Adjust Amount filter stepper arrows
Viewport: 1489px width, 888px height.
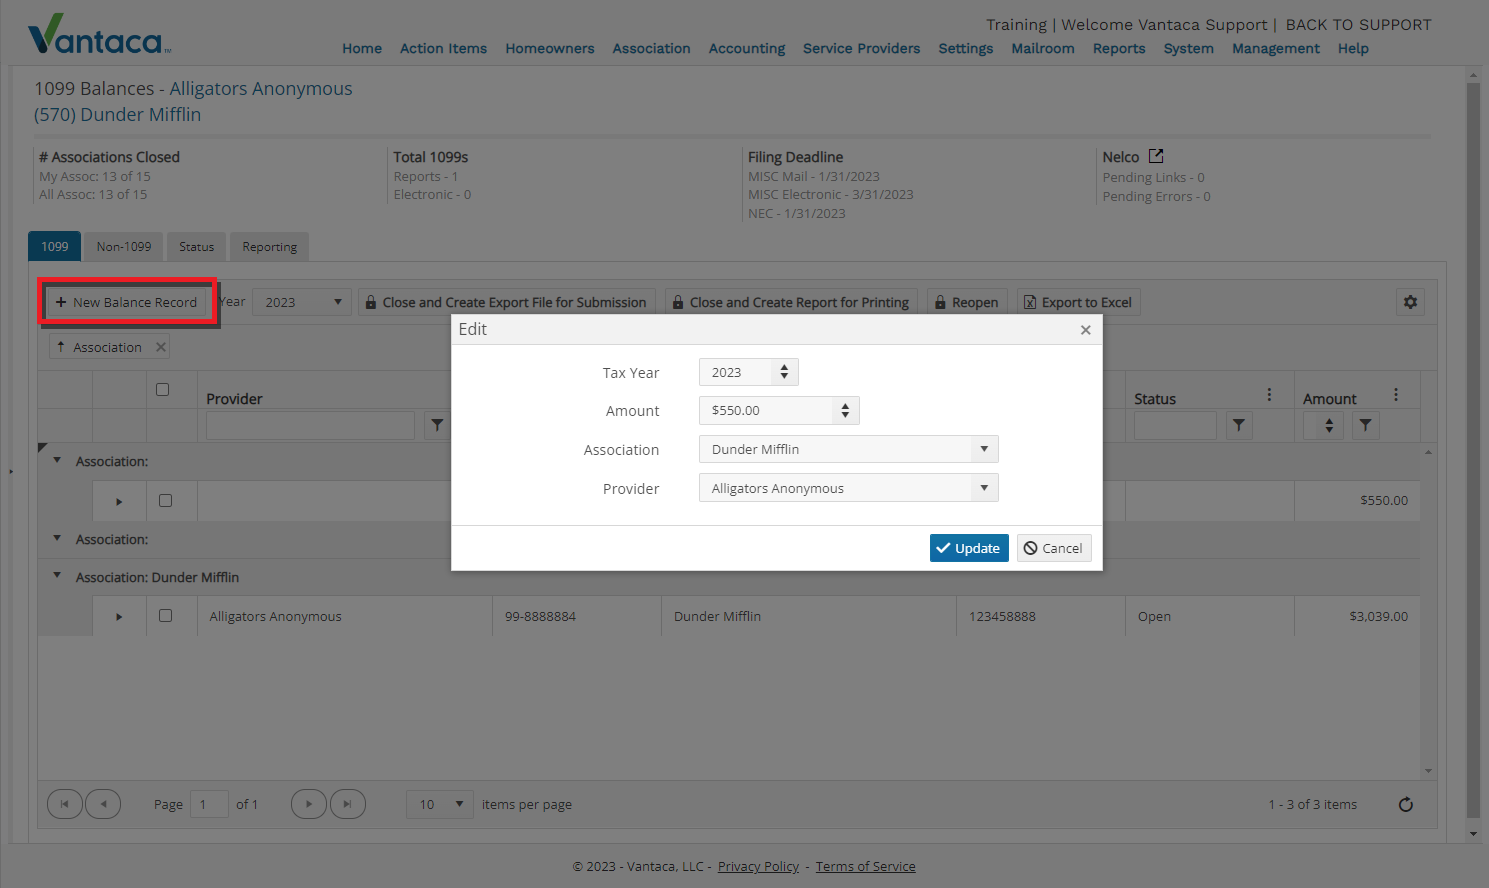point(1329,425)
